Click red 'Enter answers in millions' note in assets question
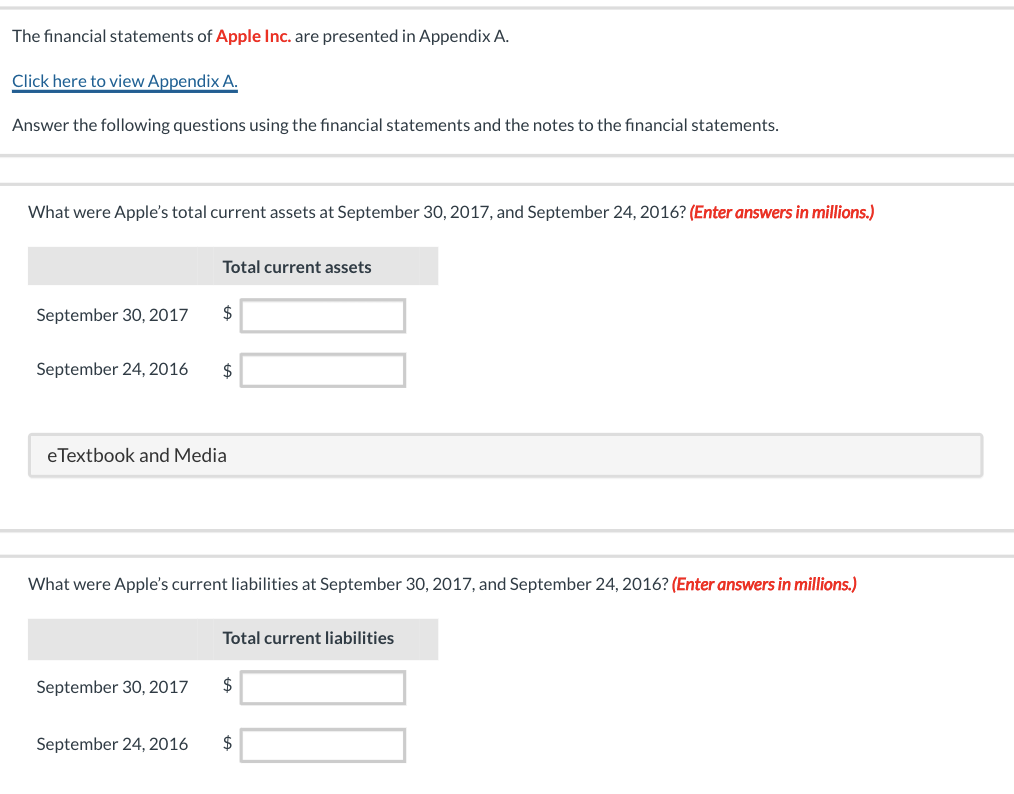Screen dimensions: 1014x794 [782, 212]
